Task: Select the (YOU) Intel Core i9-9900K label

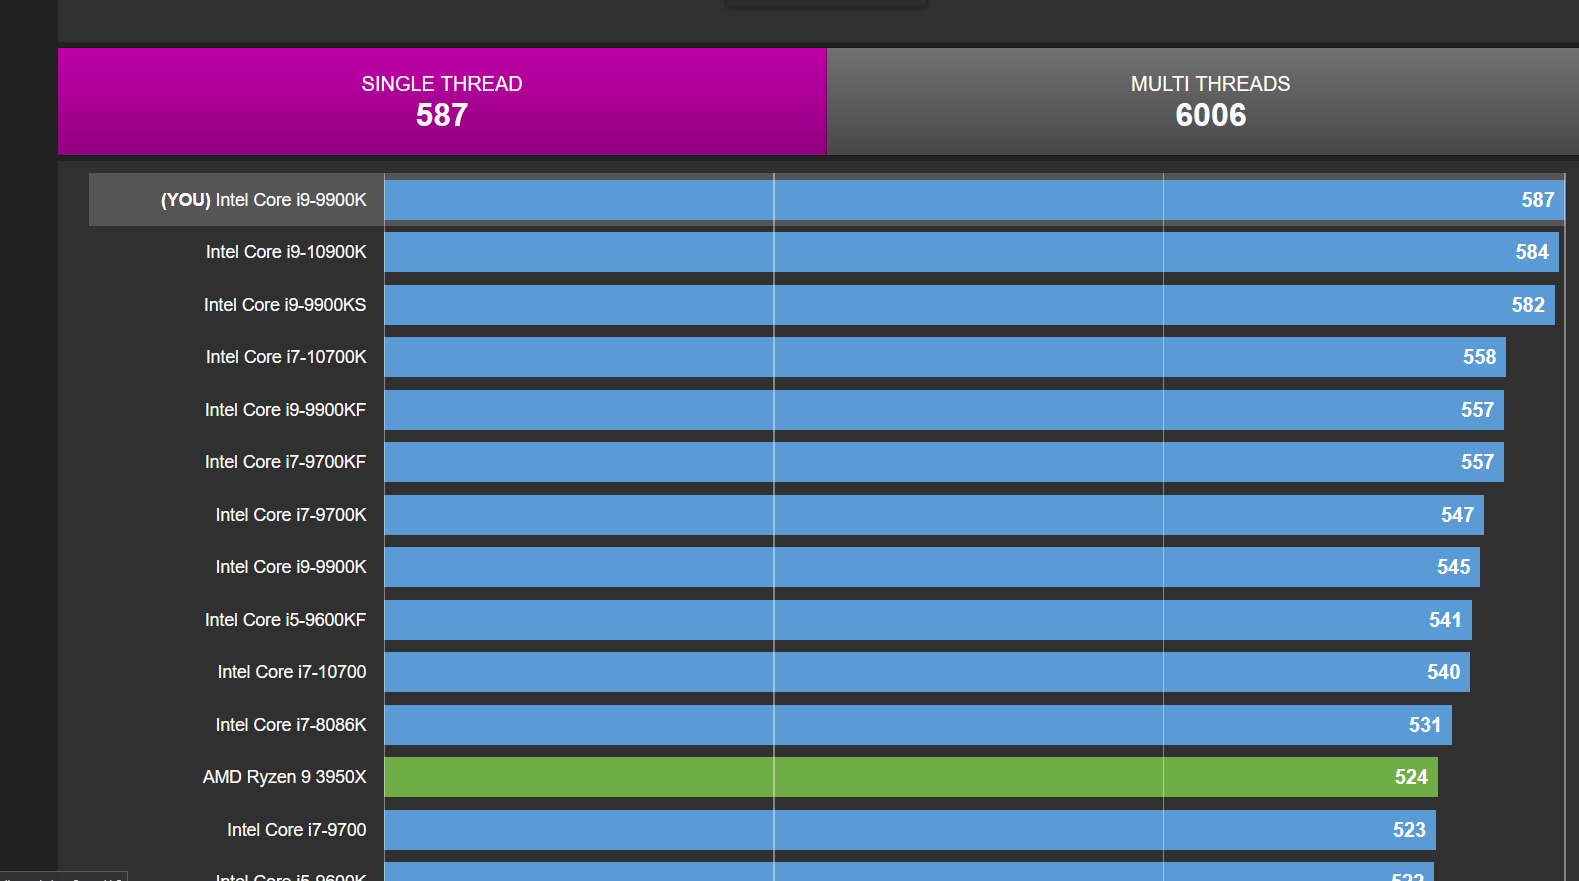Action: pos(264,200)
